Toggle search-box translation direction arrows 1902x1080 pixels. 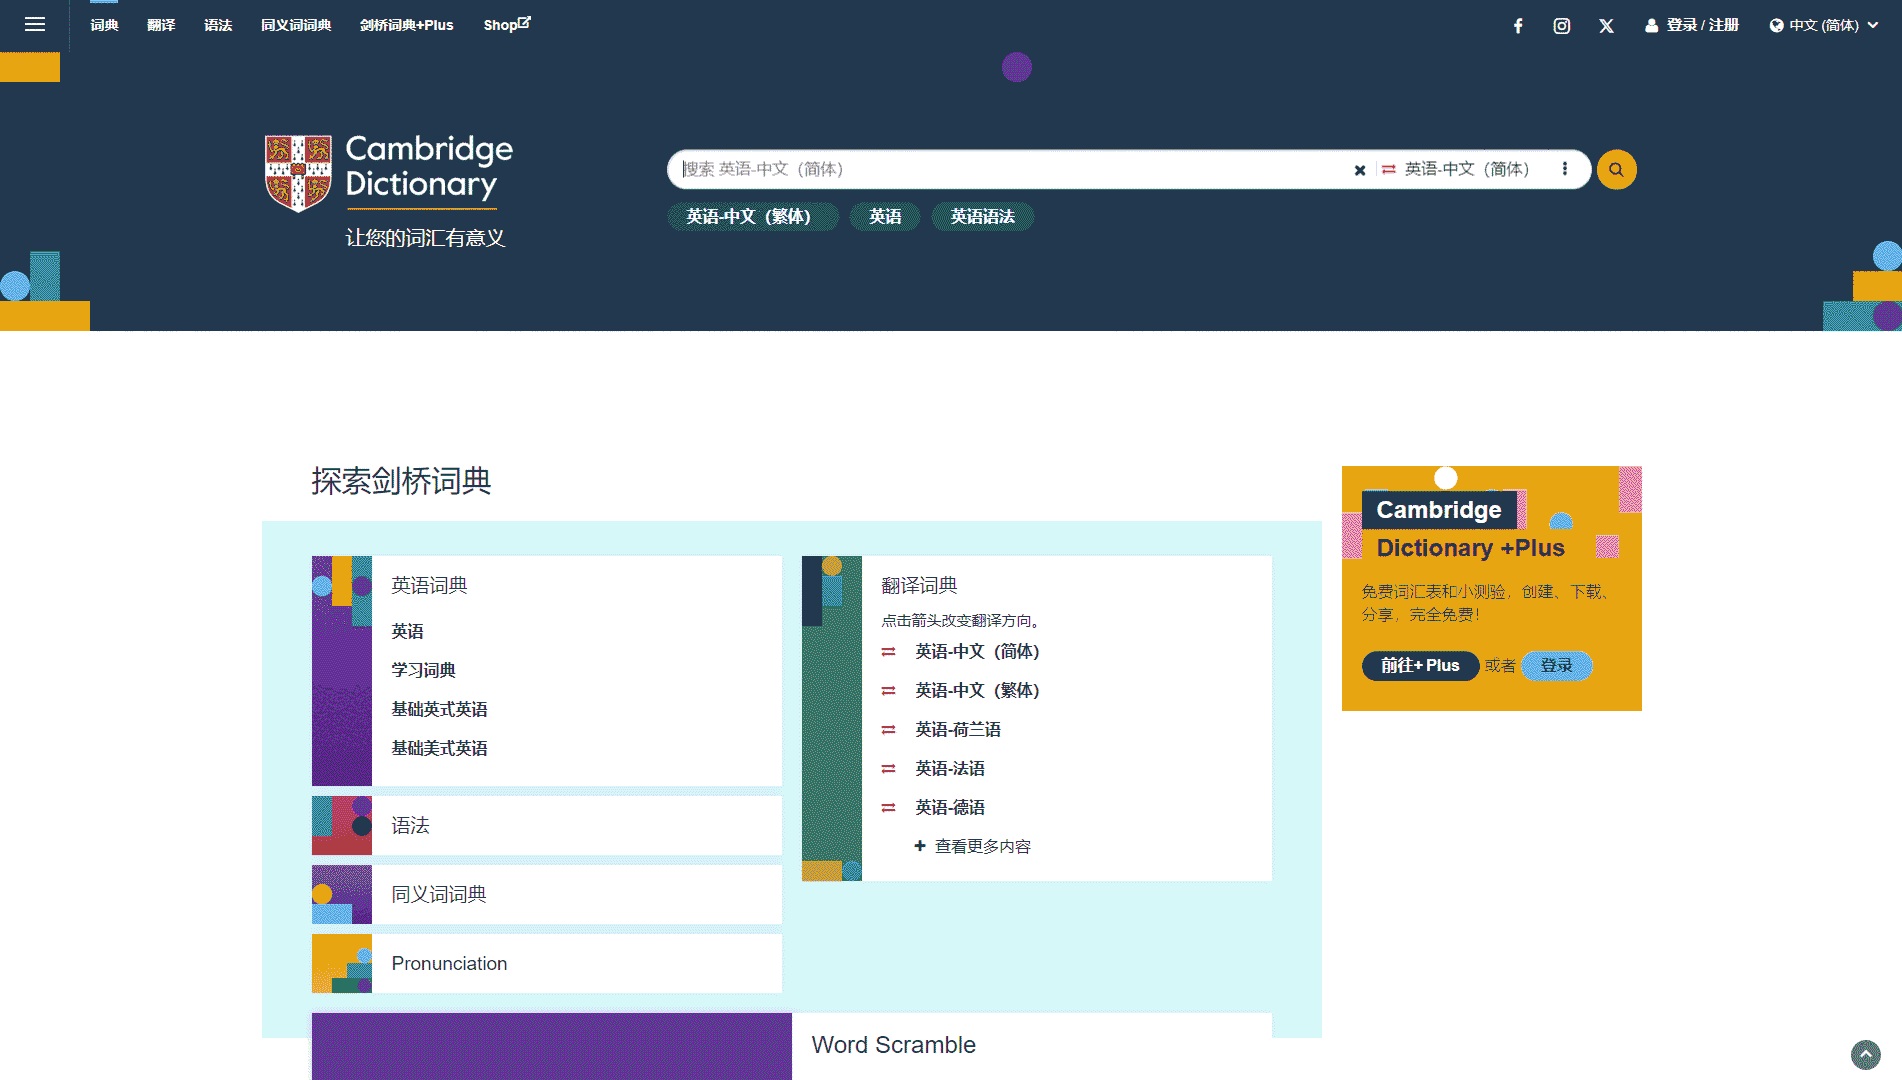click(1388, 169)
